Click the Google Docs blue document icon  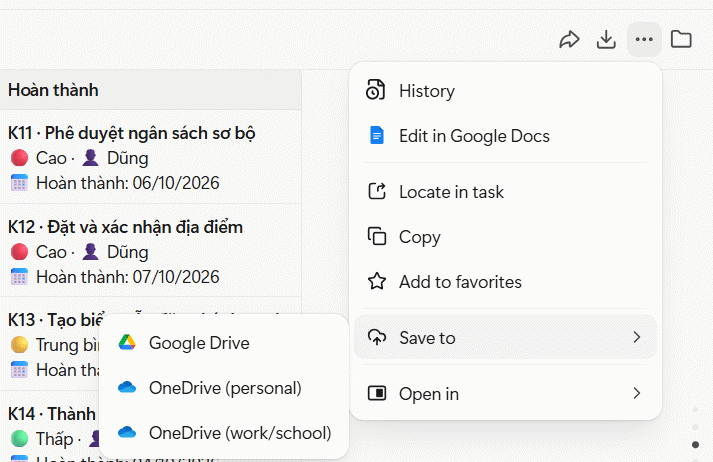pos(377,136)
